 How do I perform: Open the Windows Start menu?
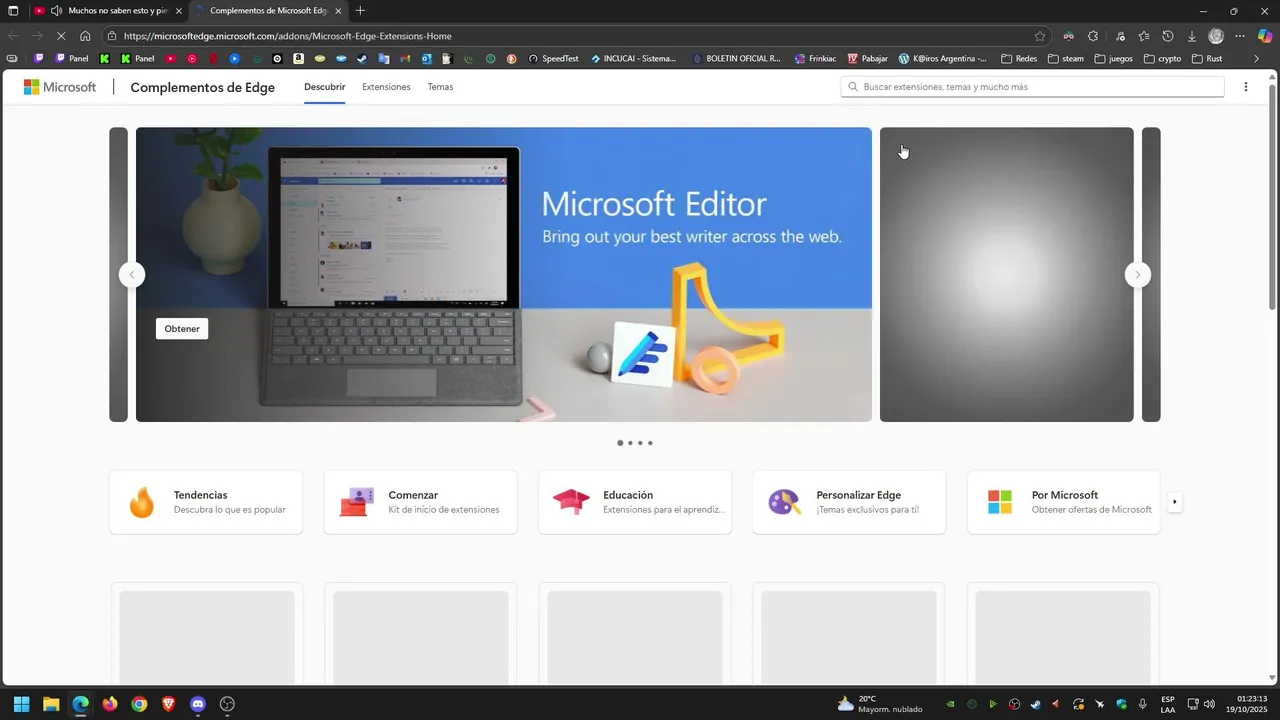[21, 704]
